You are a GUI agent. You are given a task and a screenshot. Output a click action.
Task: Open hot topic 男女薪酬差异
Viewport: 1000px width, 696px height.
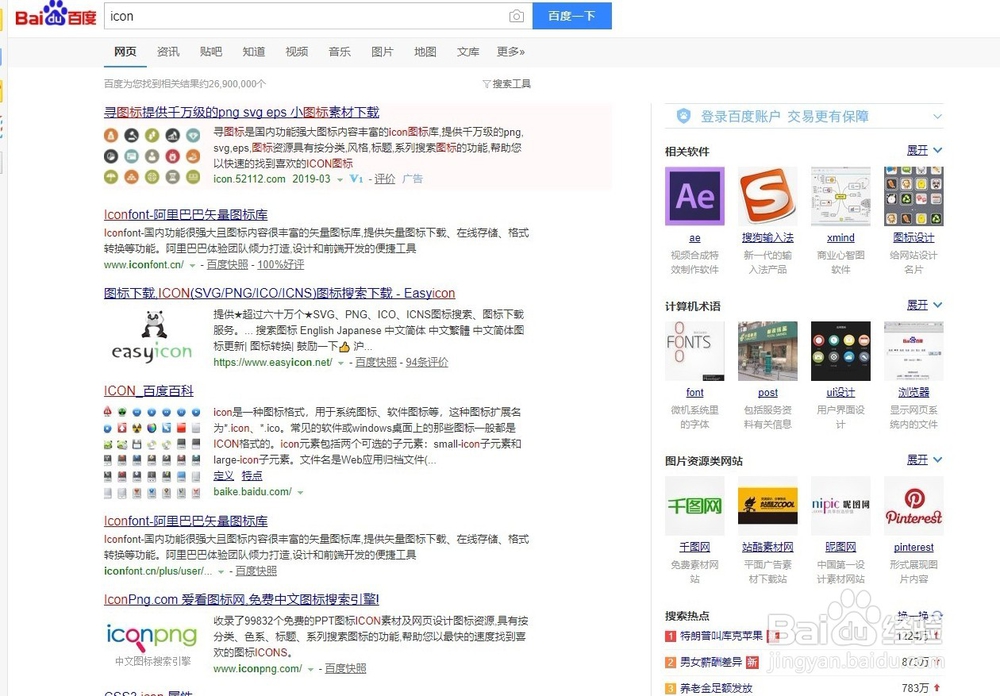[x=711, y=662]
